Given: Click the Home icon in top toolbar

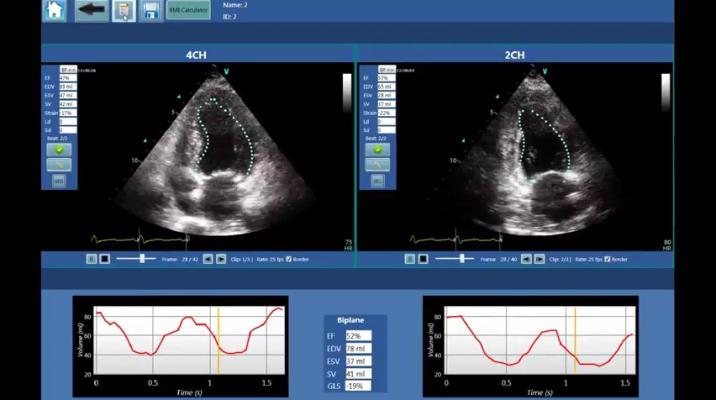Looking at the screenshot, I should tap(55, 11).
